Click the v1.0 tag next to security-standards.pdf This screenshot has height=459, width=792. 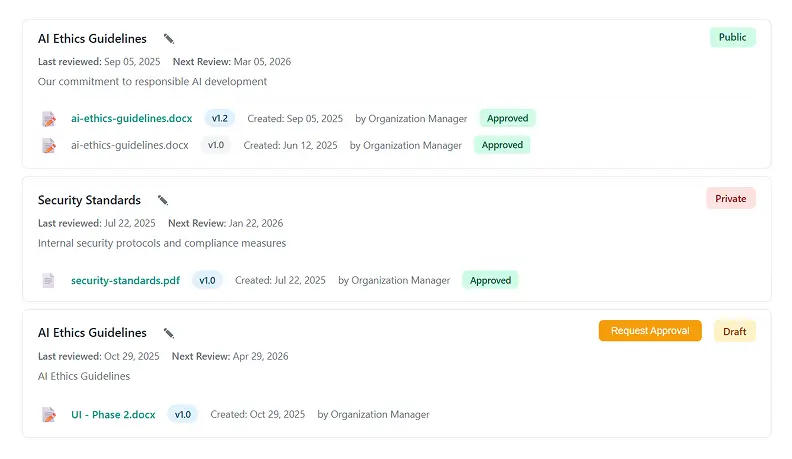click(207, 281)
